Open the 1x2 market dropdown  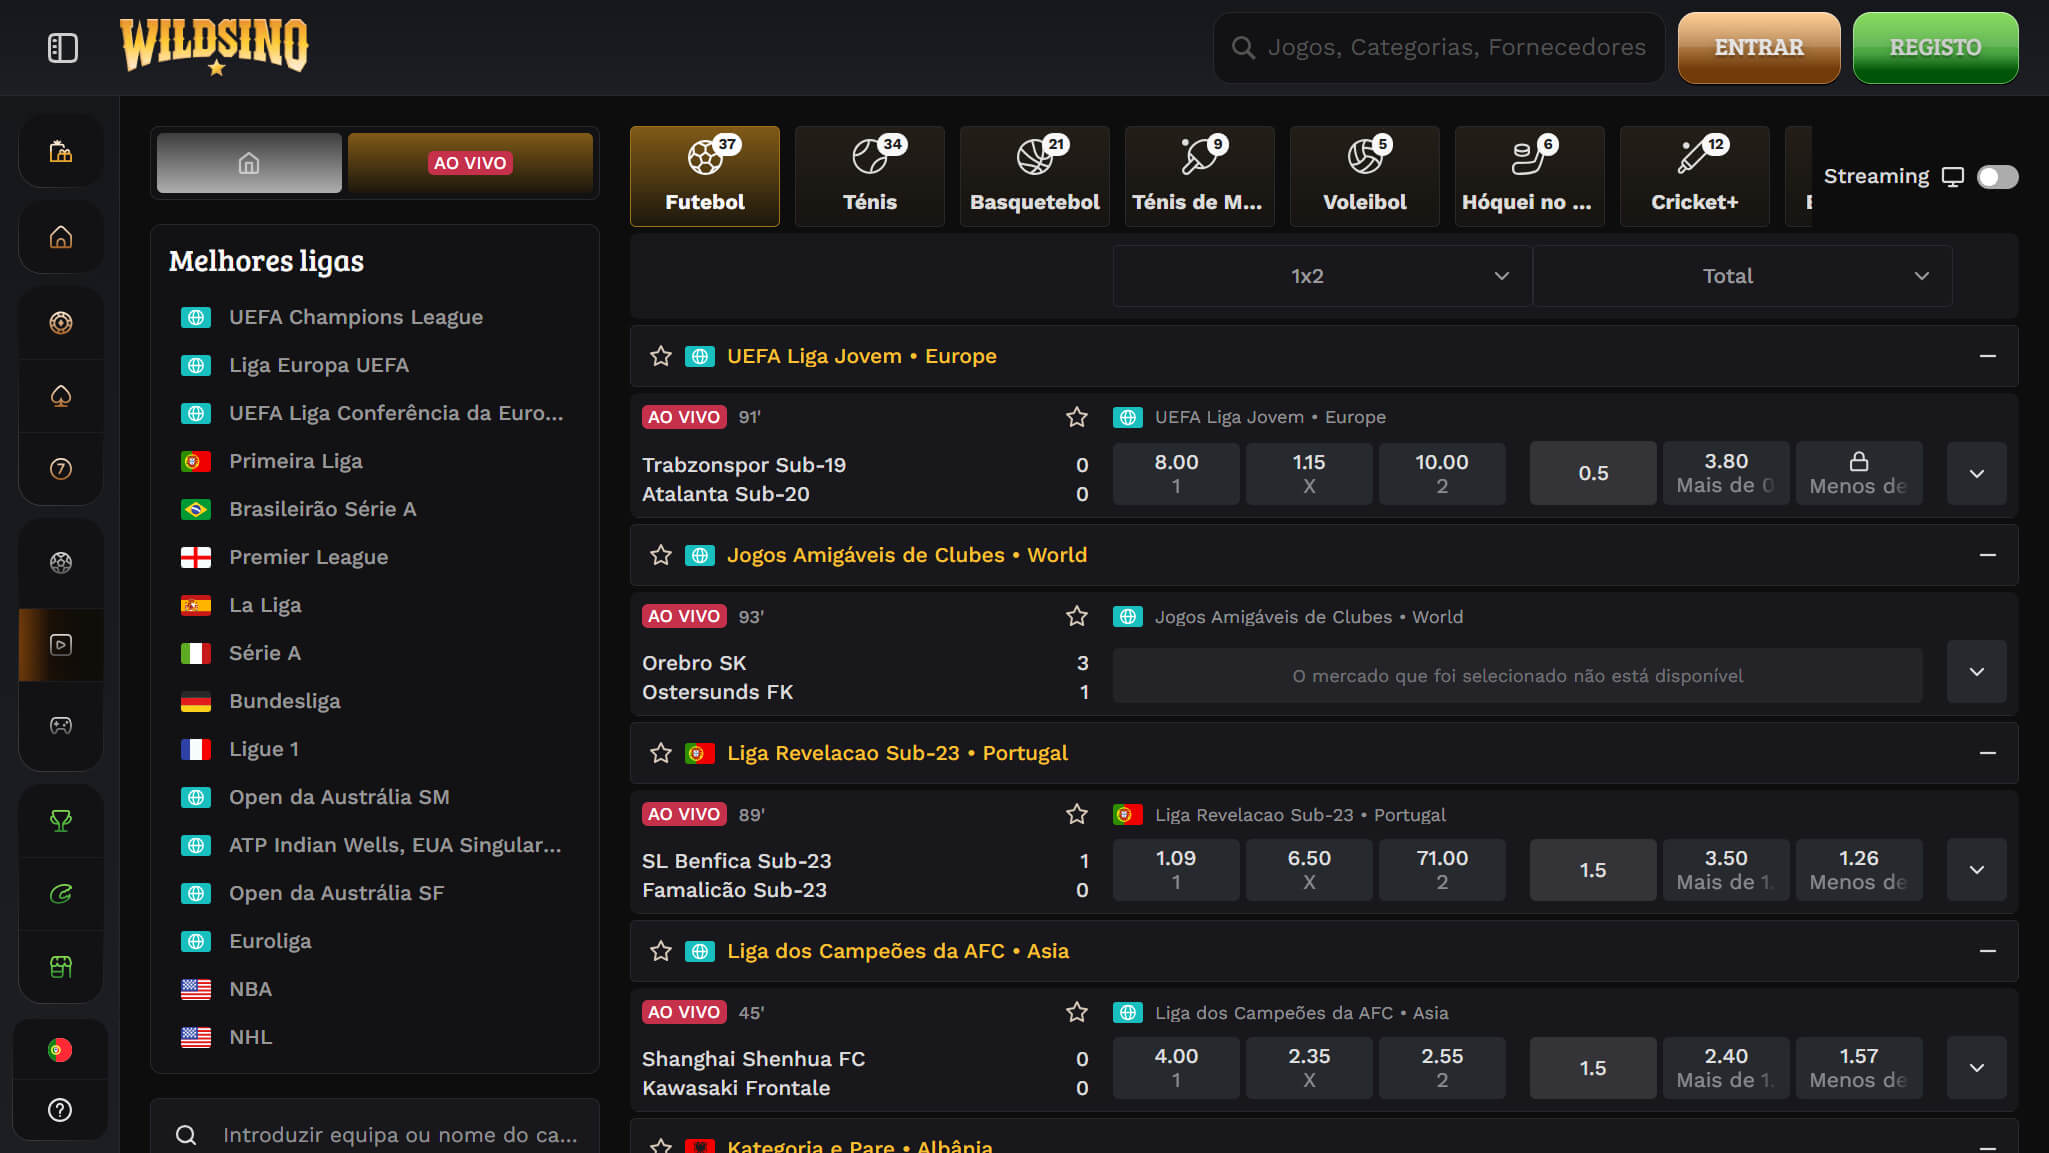(x=1320, y=275)
